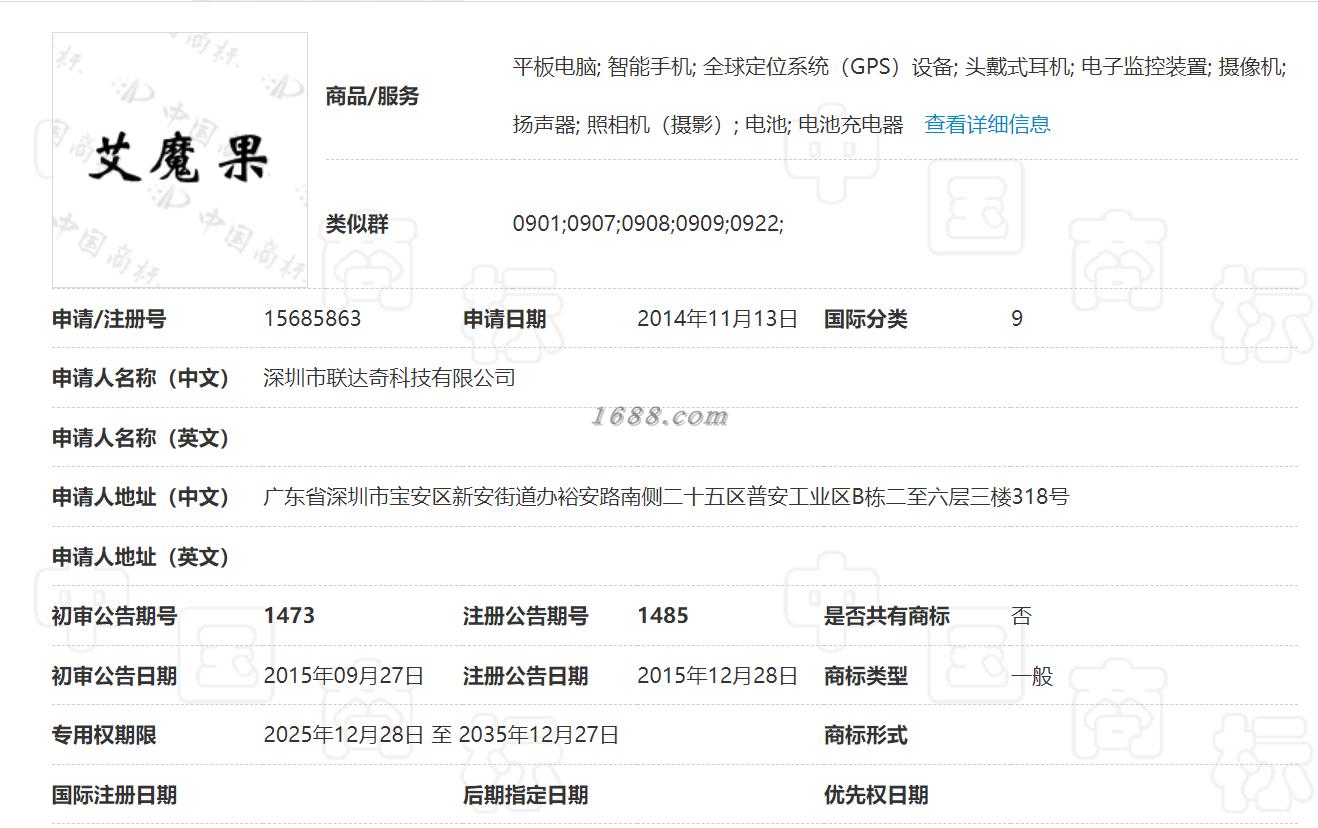Select registration announcement issue number 1485
Image resolution: width=1318 pixels, height=828 pixels.
663,616
